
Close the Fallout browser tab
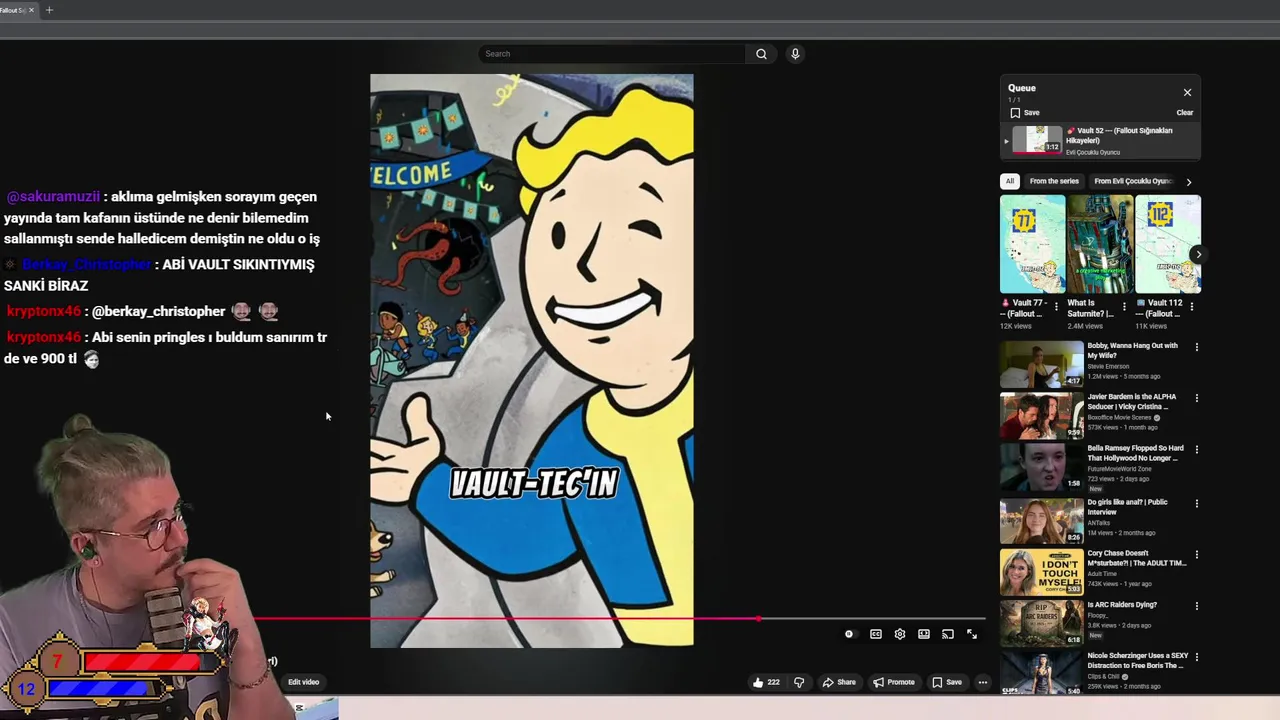tap(31, 10)
